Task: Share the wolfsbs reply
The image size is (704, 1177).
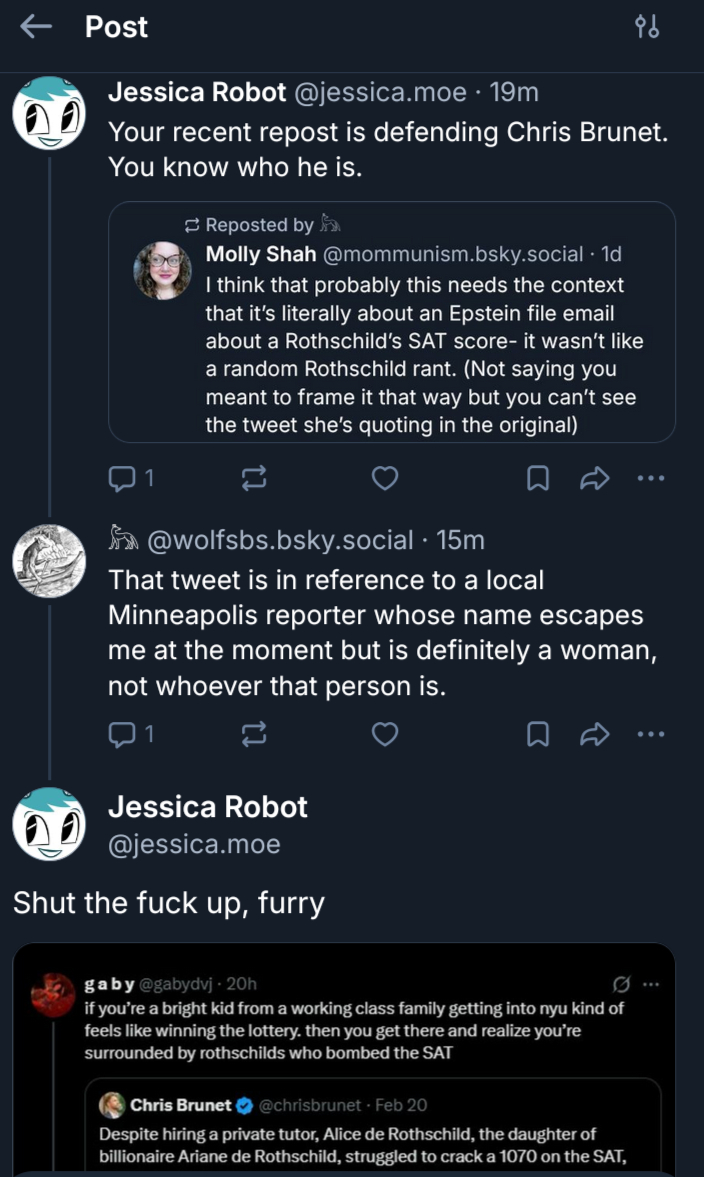Action: pyautogui.click(x=594, y=735)
